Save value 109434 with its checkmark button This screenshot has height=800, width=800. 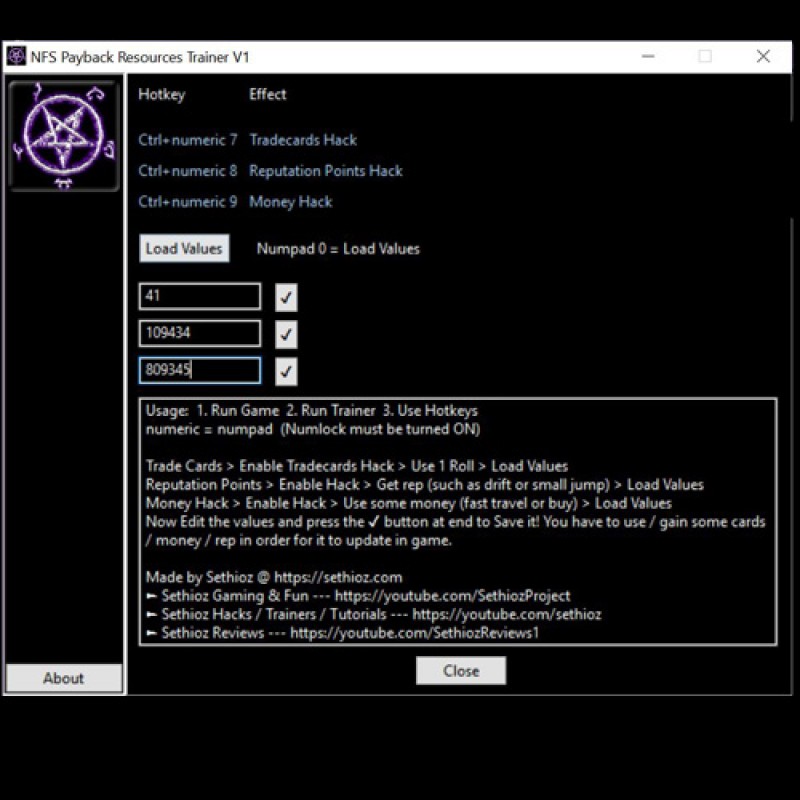pos(286,334)
